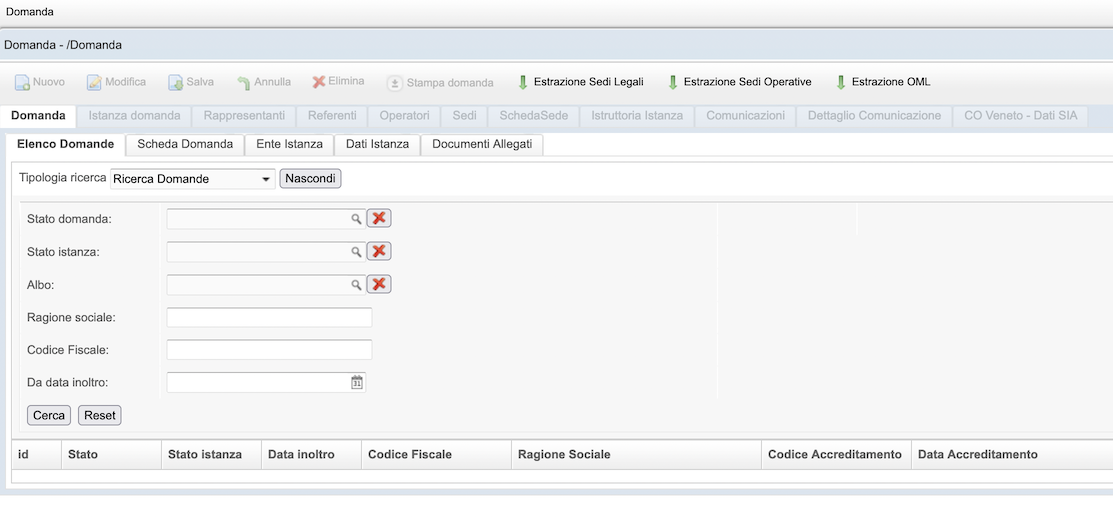Click the Reset button
The height and width of the screenshot is (517, 1113).
pos(100,415)
